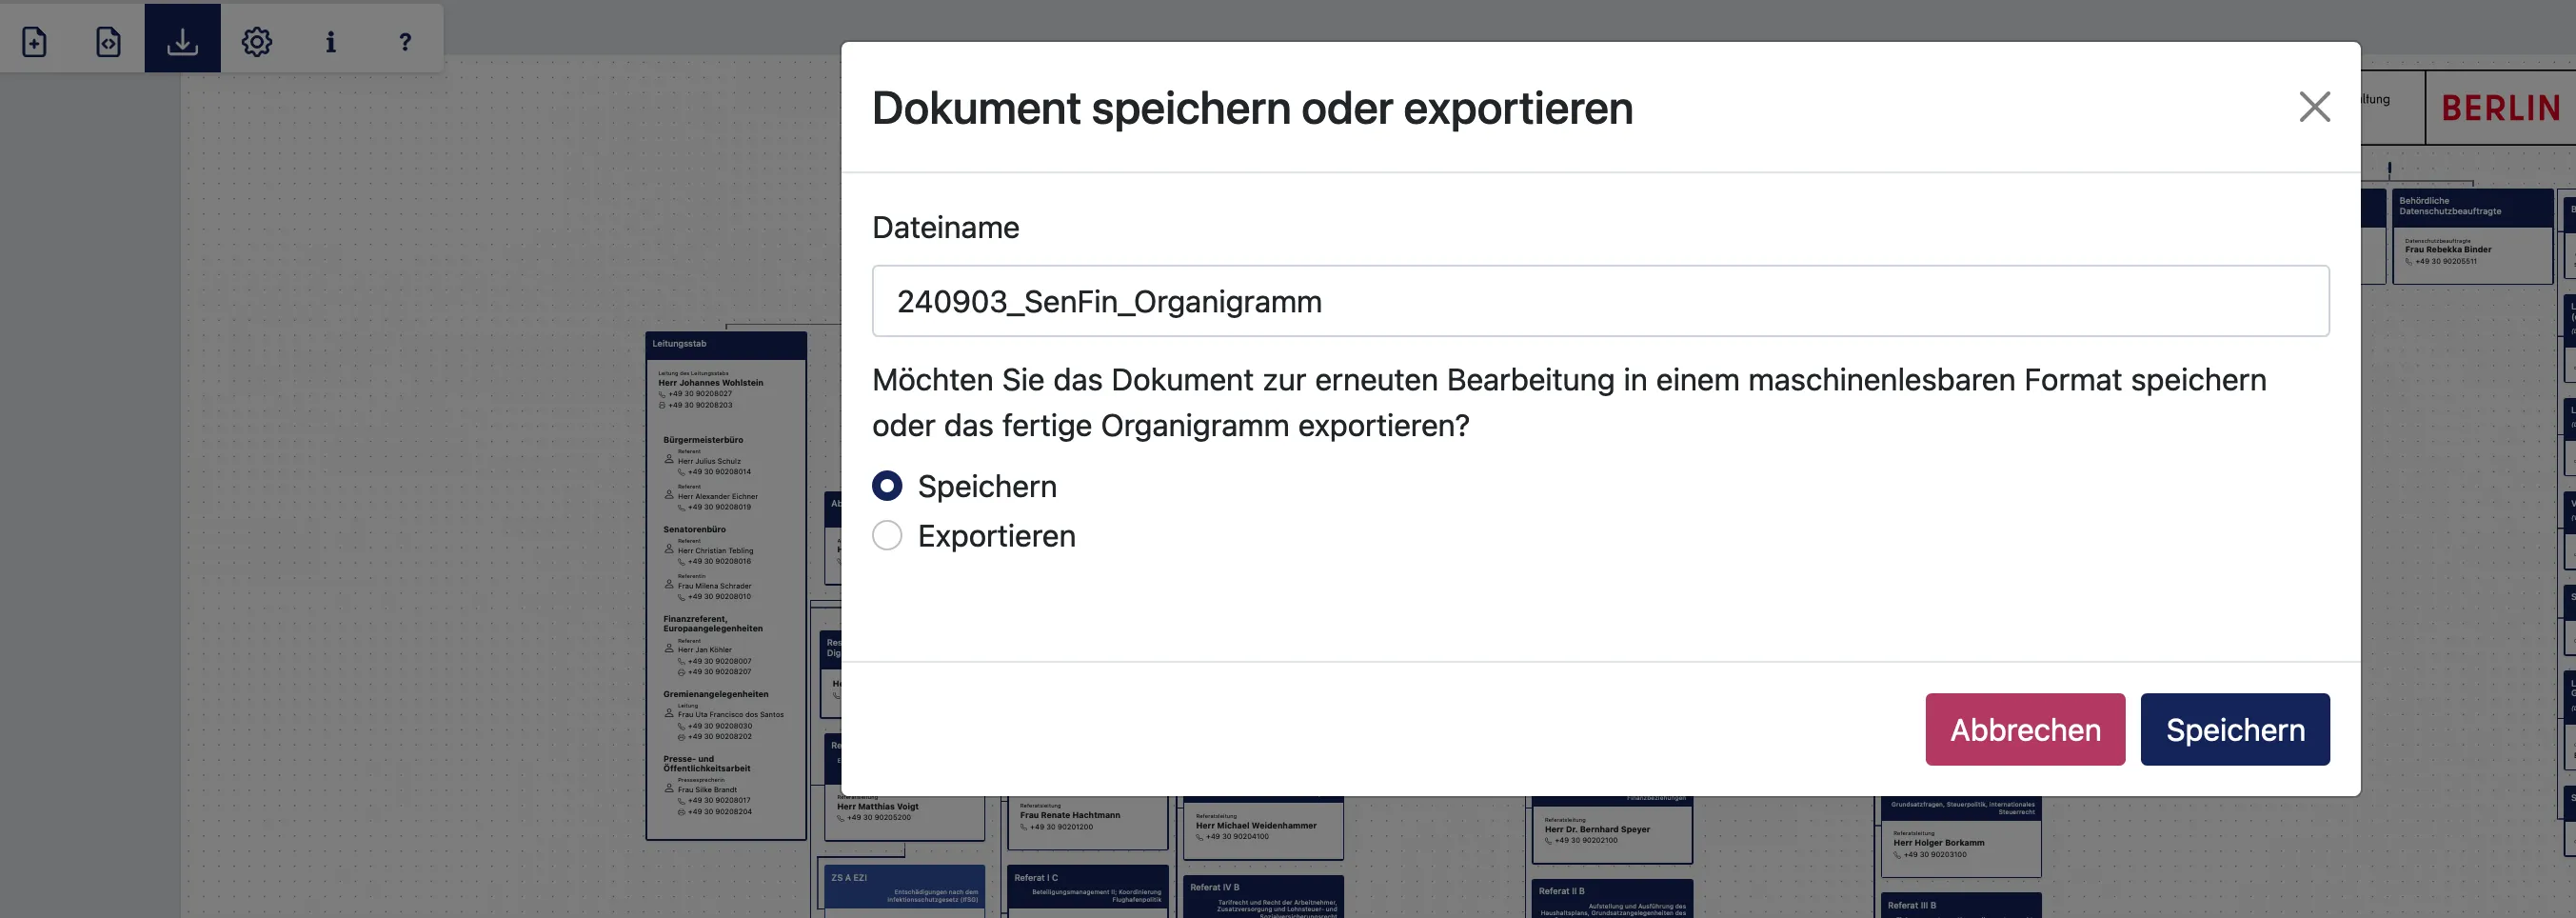Click the Gremienangelegenheiten heading
The height and width of the screenshot is (918, 2576).
(x=715, y=694)
